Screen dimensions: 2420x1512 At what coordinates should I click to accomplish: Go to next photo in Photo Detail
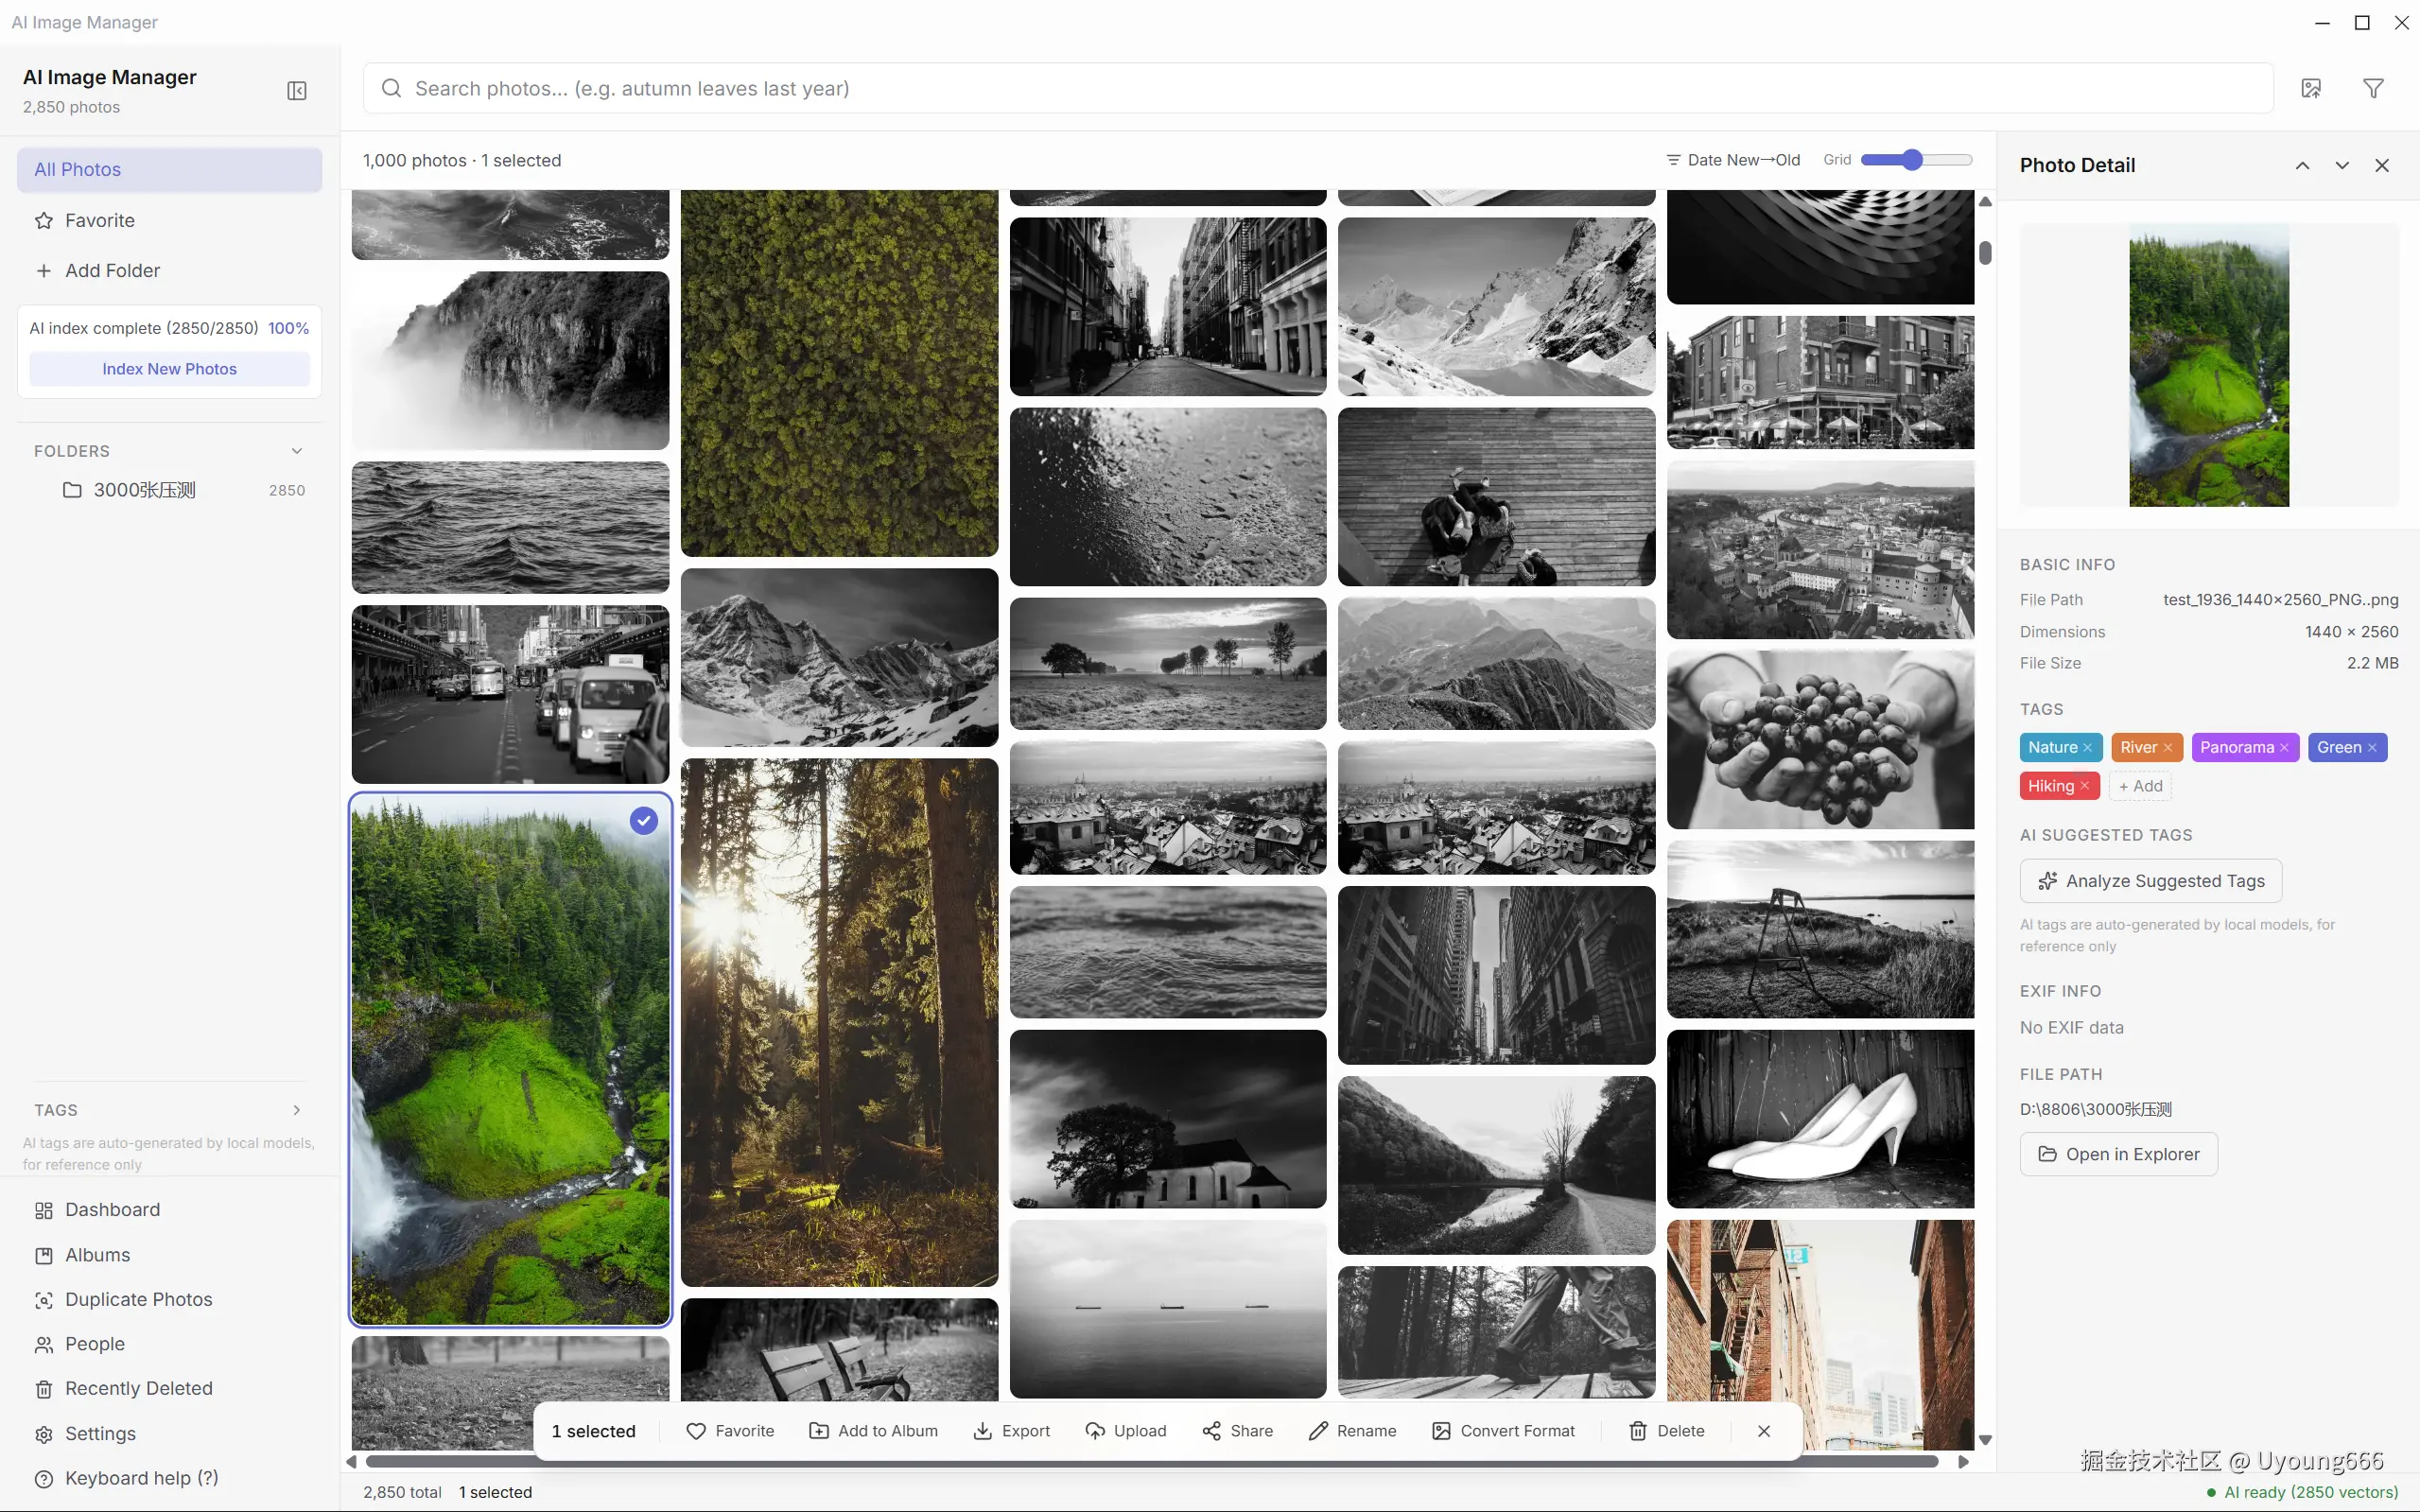pyautogui.click(x=2342, y=165)
